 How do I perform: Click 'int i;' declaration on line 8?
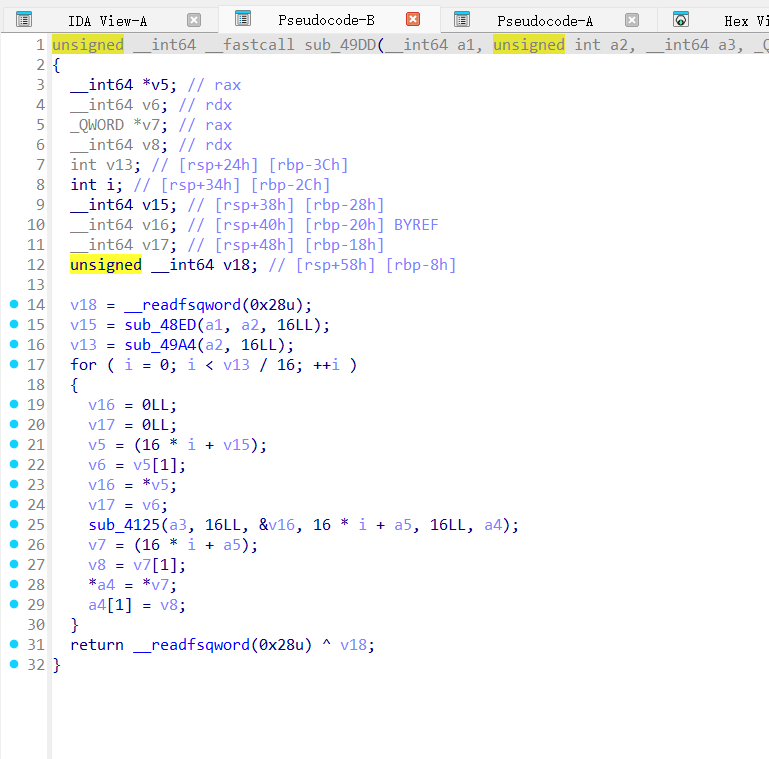(x=97, y=185)
